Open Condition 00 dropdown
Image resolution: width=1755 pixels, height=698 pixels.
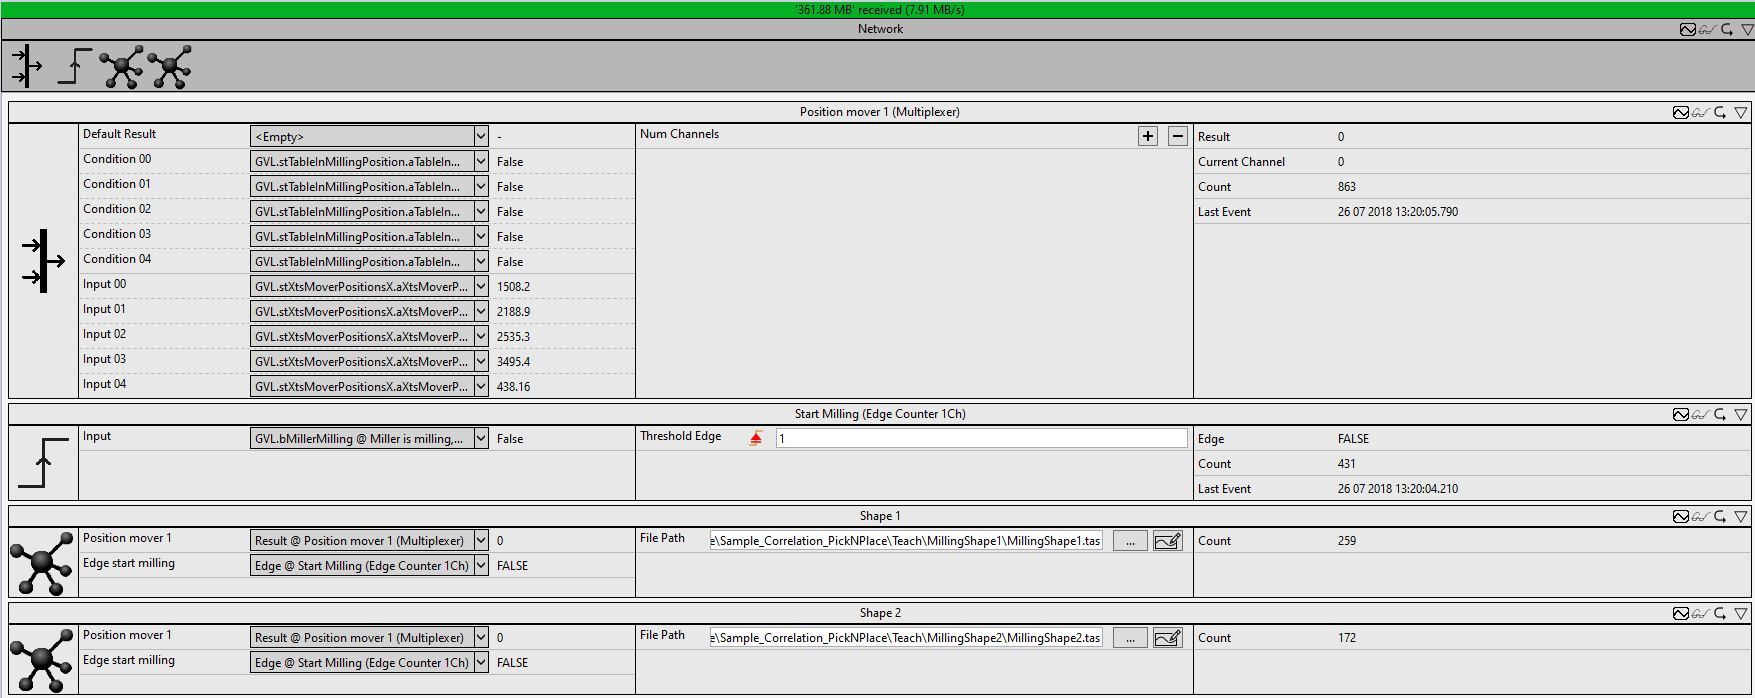click(x=369, y=161)
